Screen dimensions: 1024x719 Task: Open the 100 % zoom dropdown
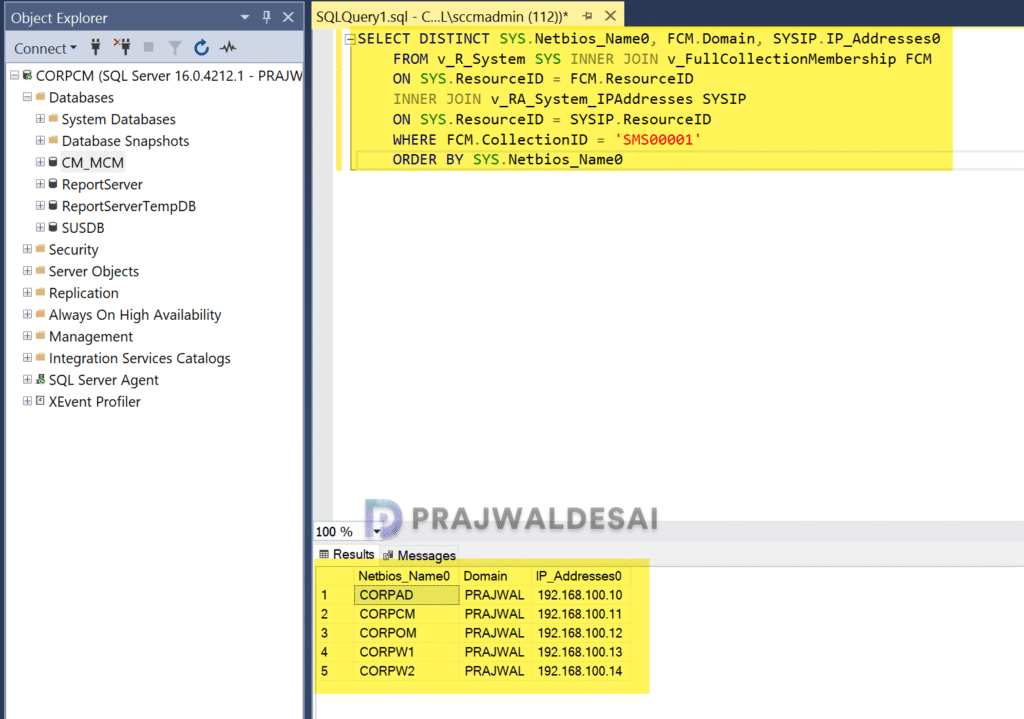(377, 532)
